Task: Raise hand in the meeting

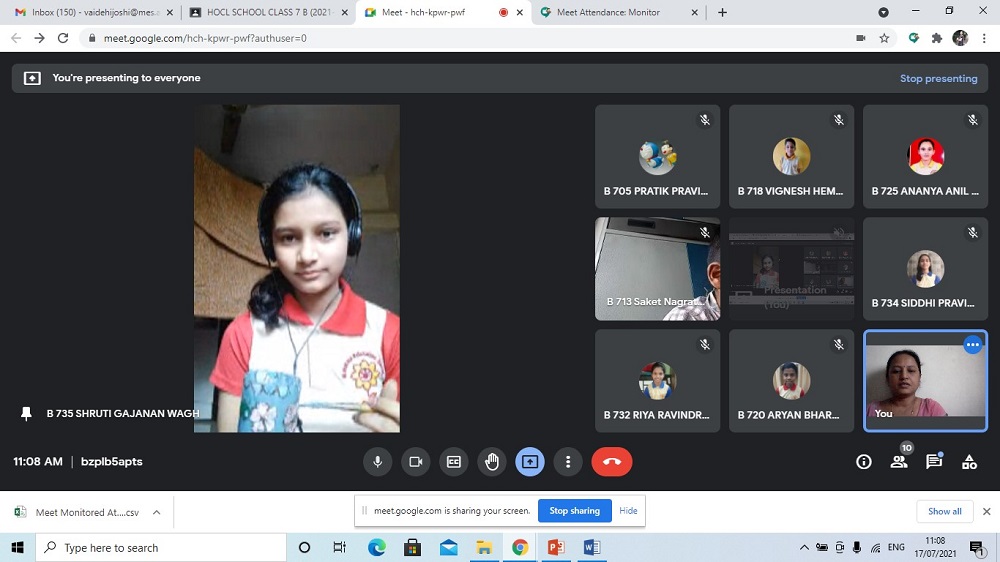Action: (x=492, y=462)
